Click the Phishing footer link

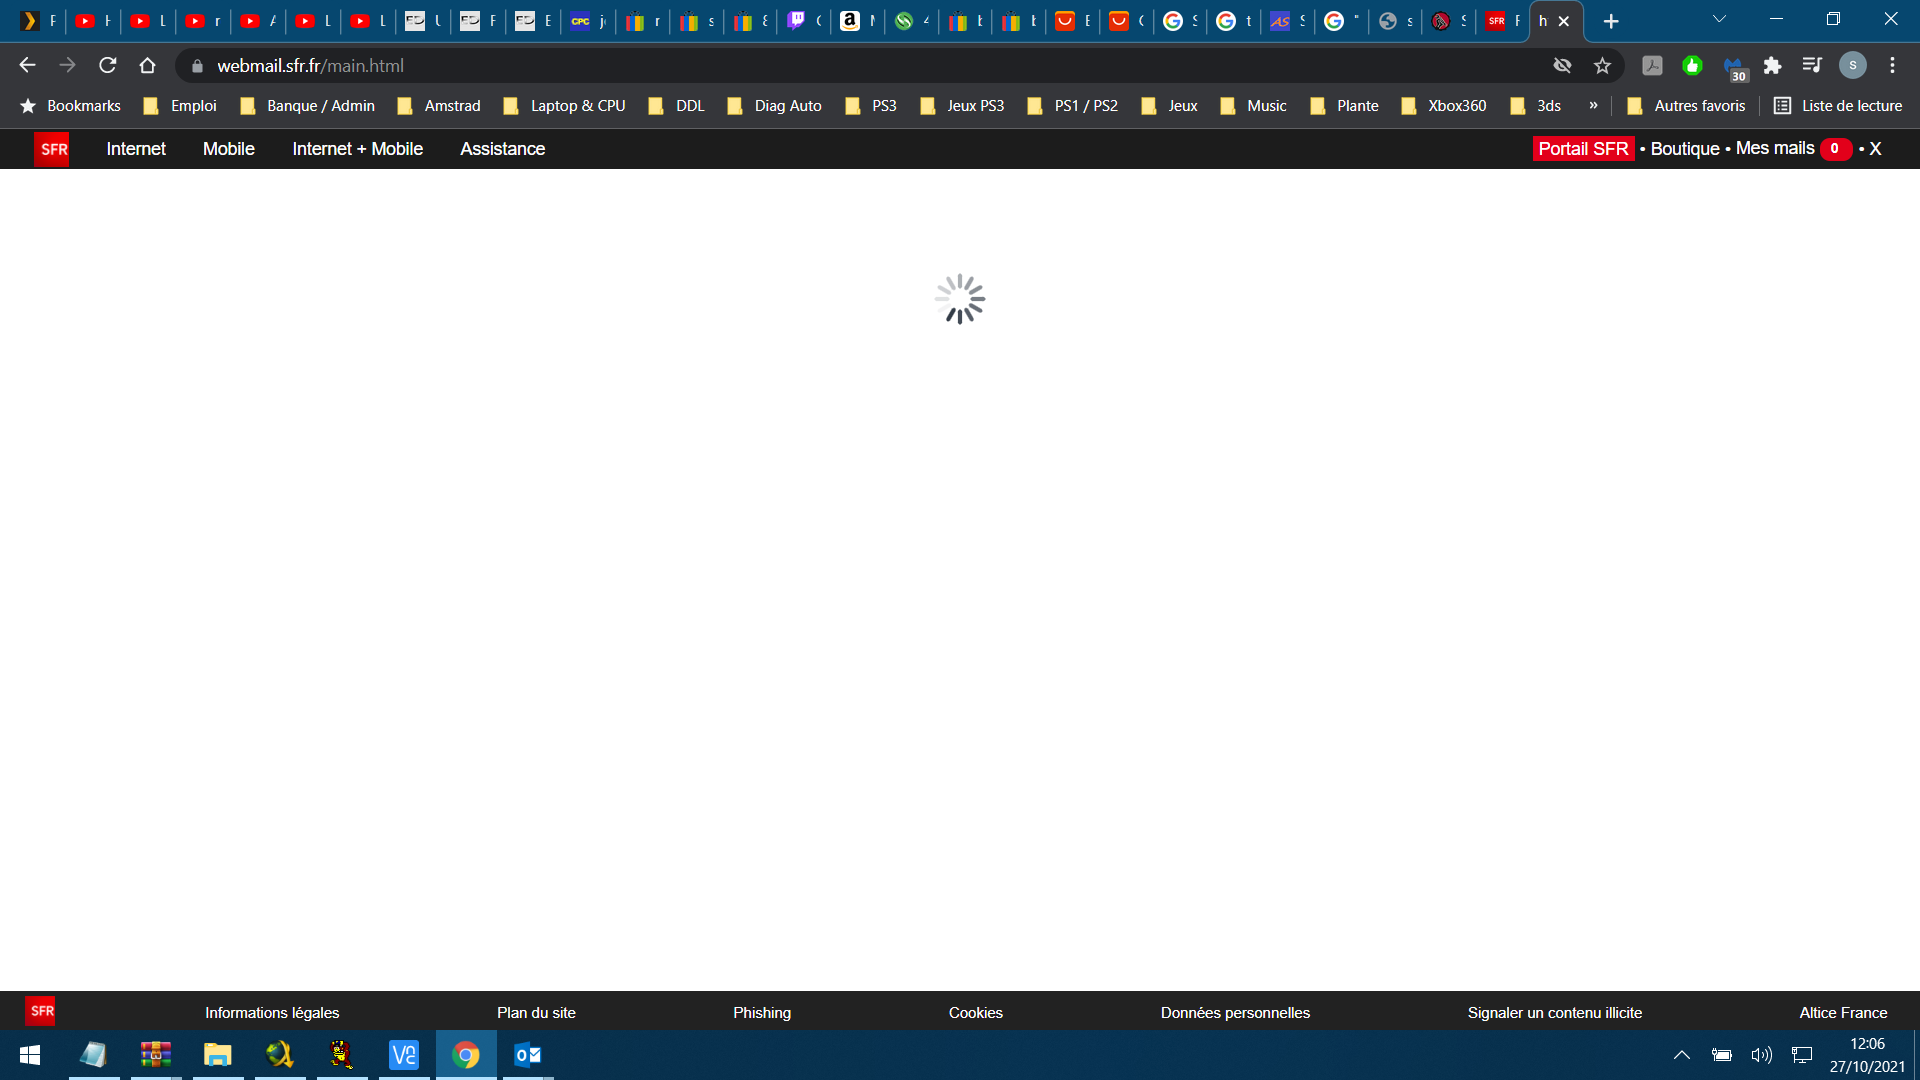point(761,1012)
